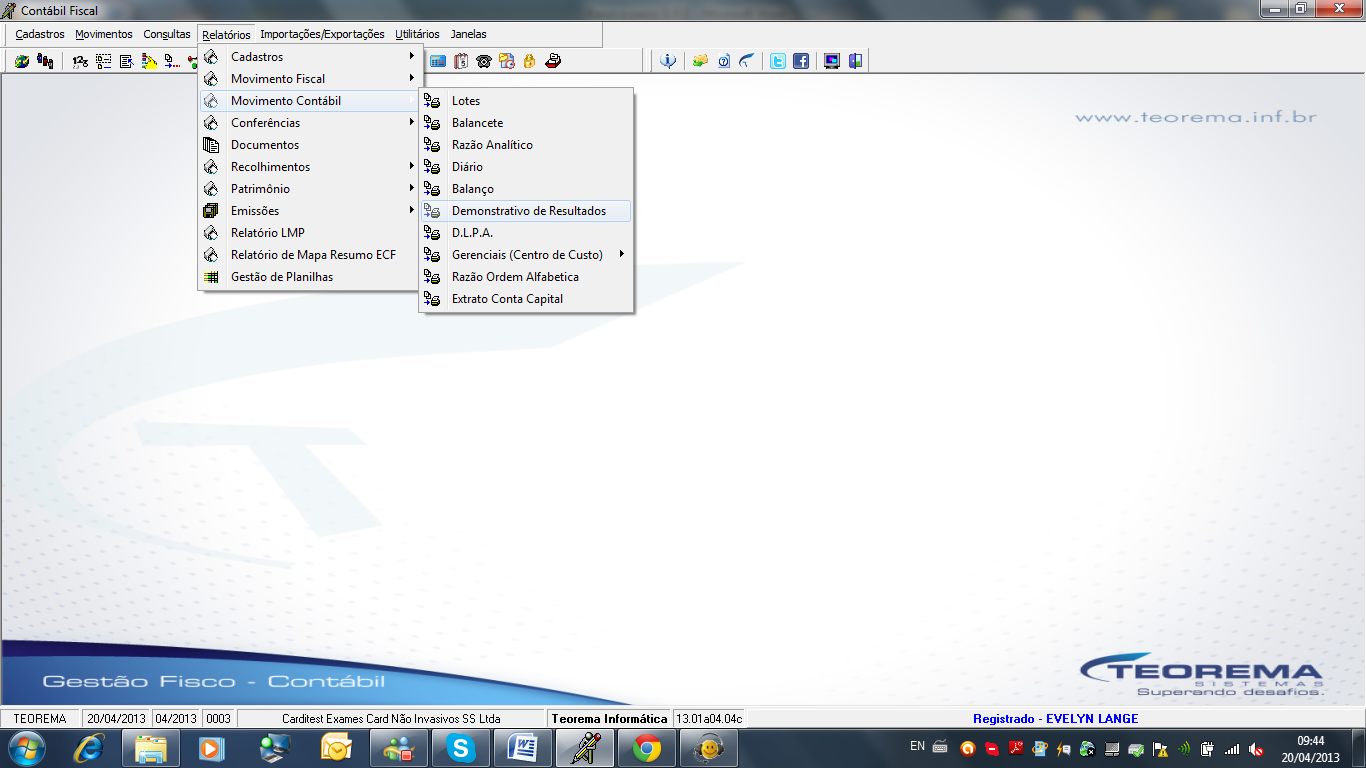This screenshot has height=768, width=1366.
Task: Click the telephone icon in the toolbar
Action: point(484,61)
